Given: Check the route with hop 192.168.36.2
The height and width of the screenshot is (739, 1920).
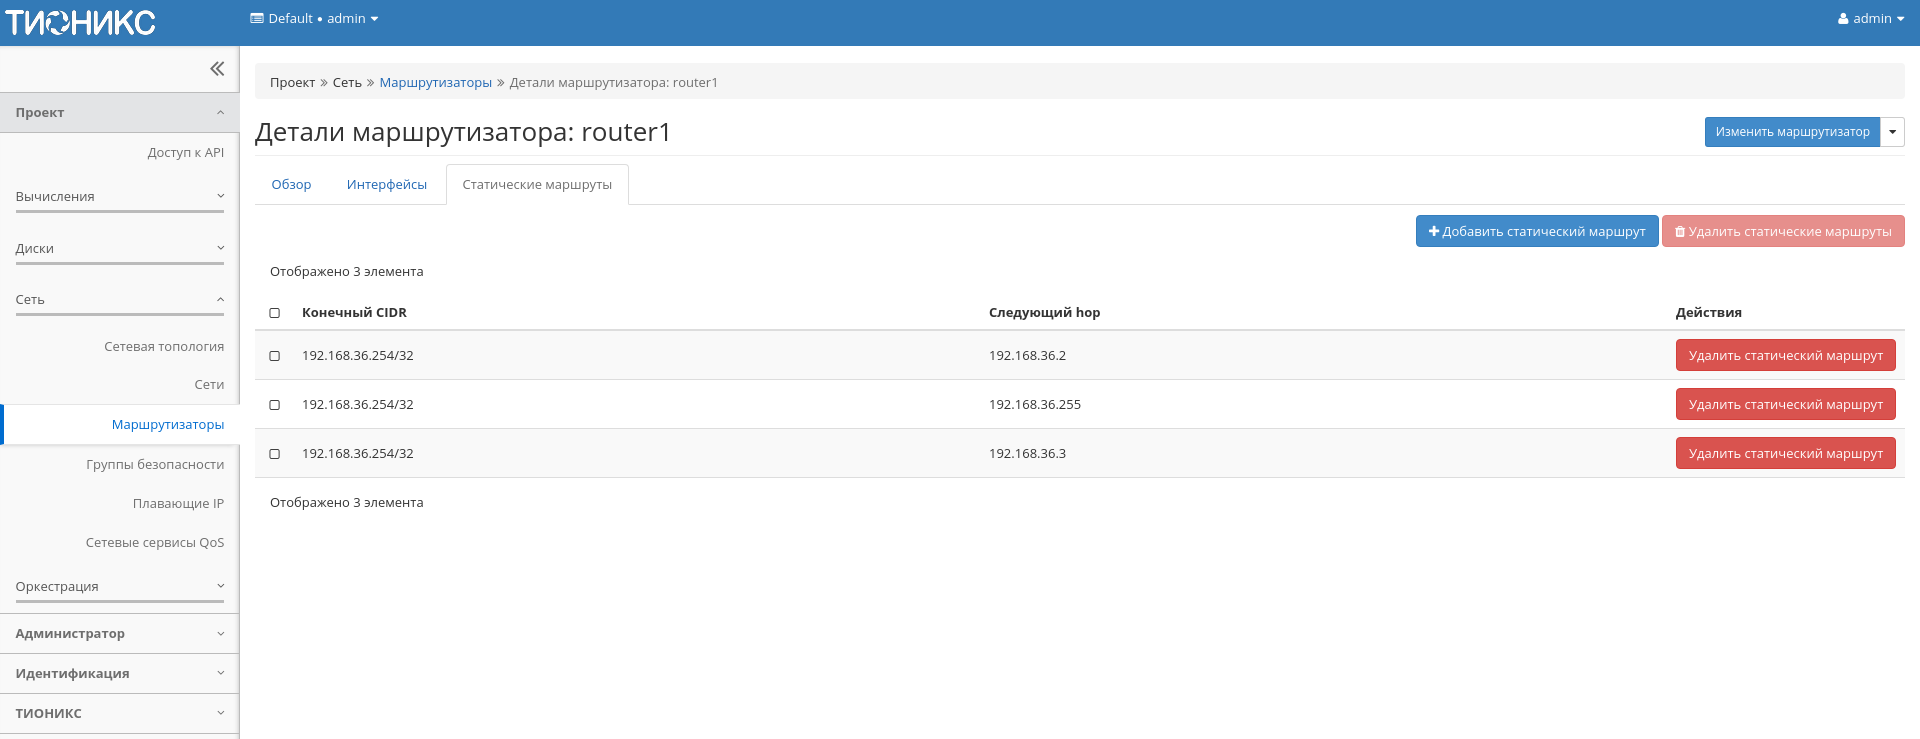Looking at the screenshot, I should (x=275, y=356).
